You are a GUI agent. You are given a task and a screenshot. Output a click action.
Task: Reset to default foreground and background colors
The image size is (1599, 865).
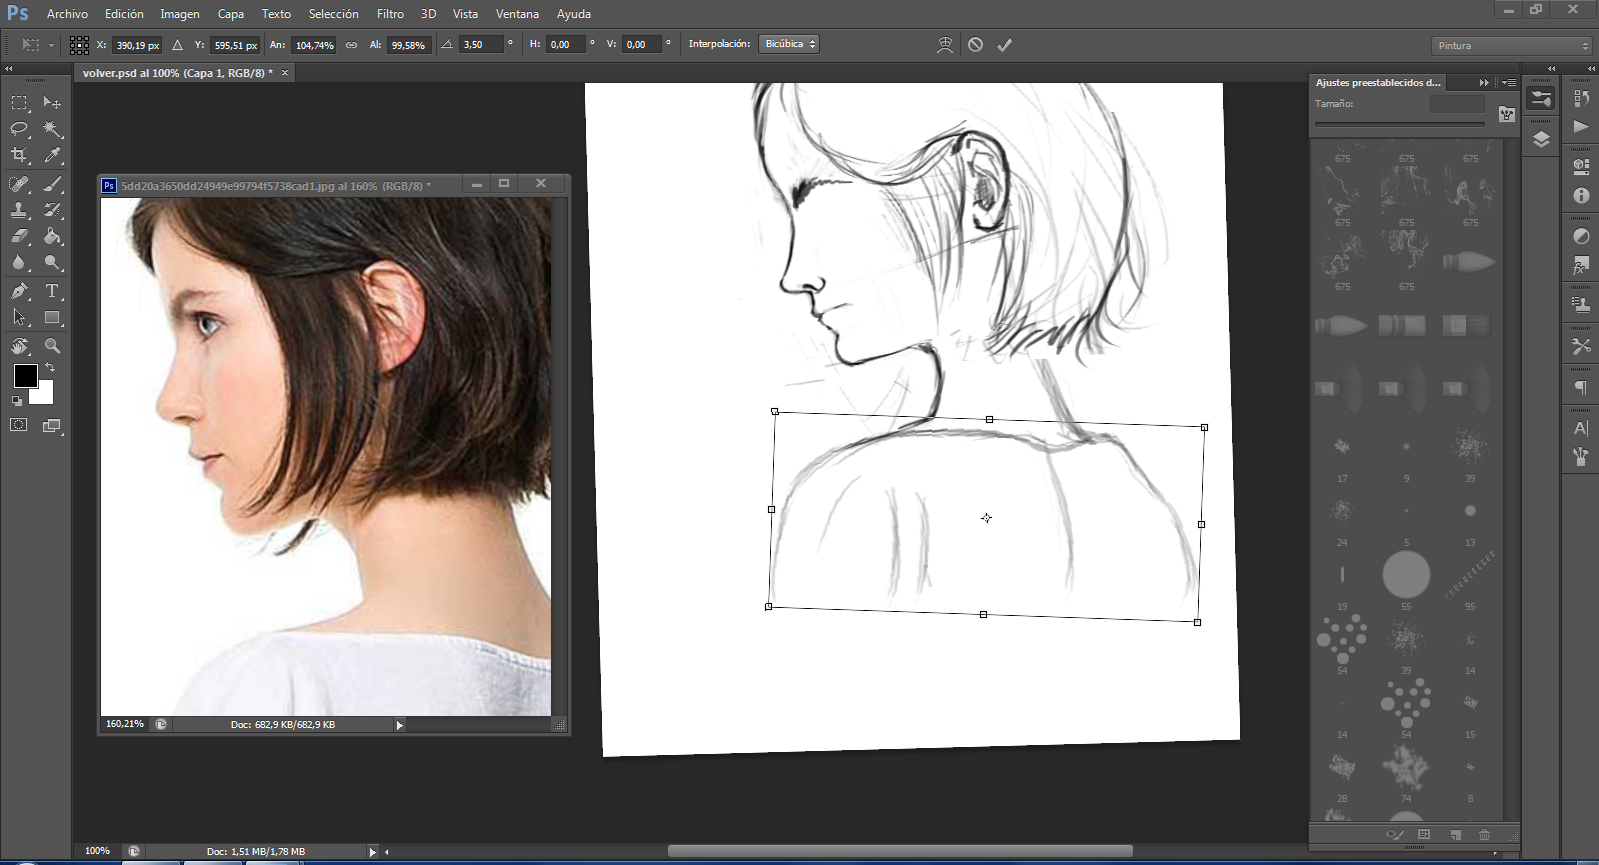coord(17,401)
